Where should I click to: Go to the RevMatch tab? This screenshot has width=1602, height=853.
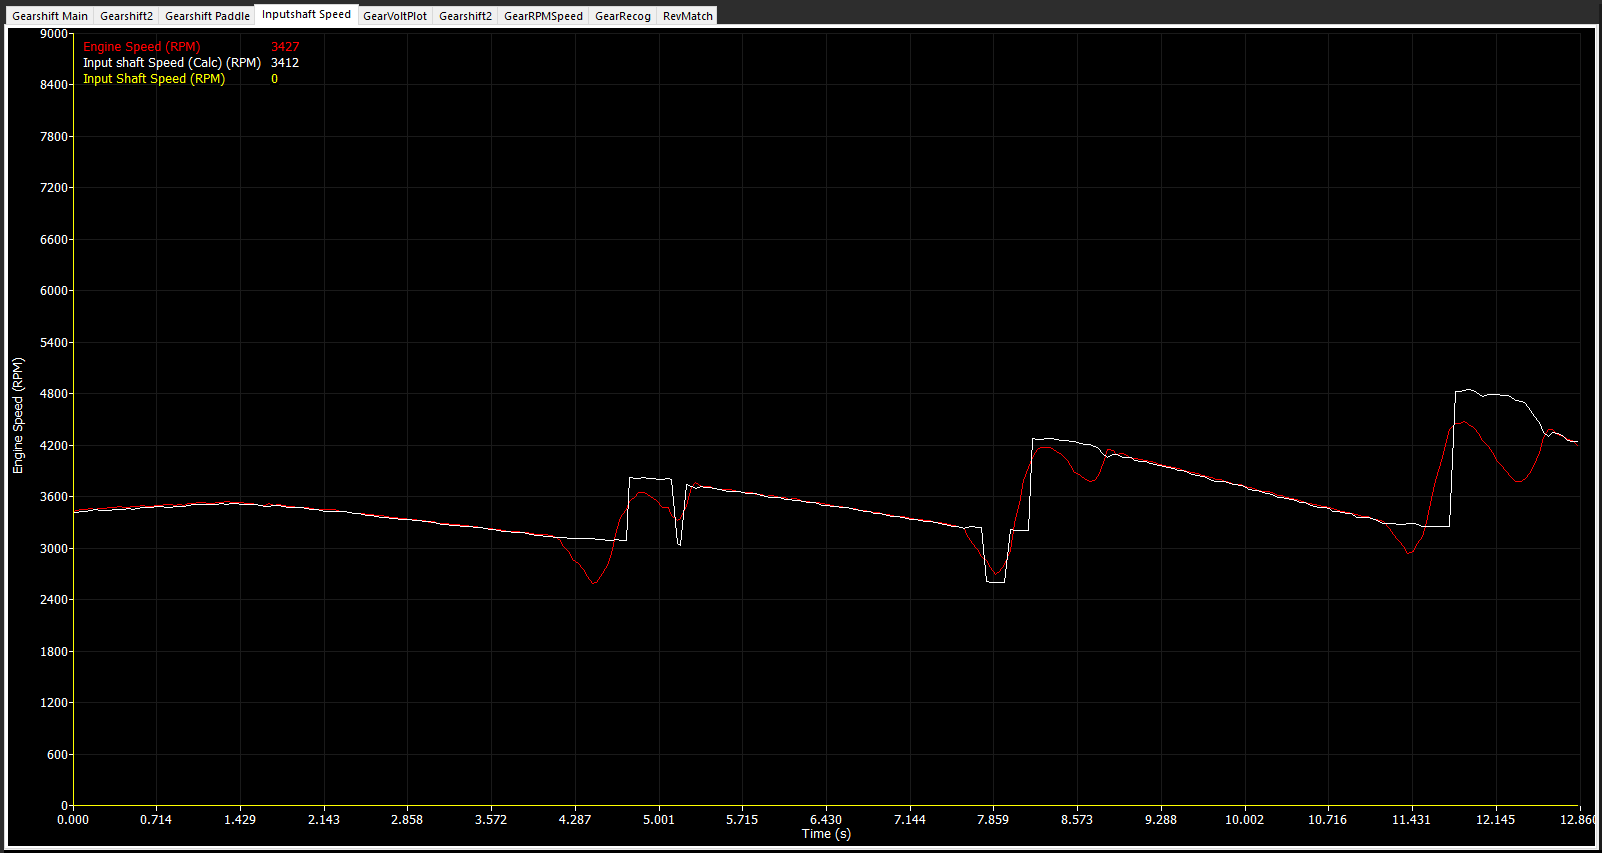pyautogui.click(x=687, y=16)
